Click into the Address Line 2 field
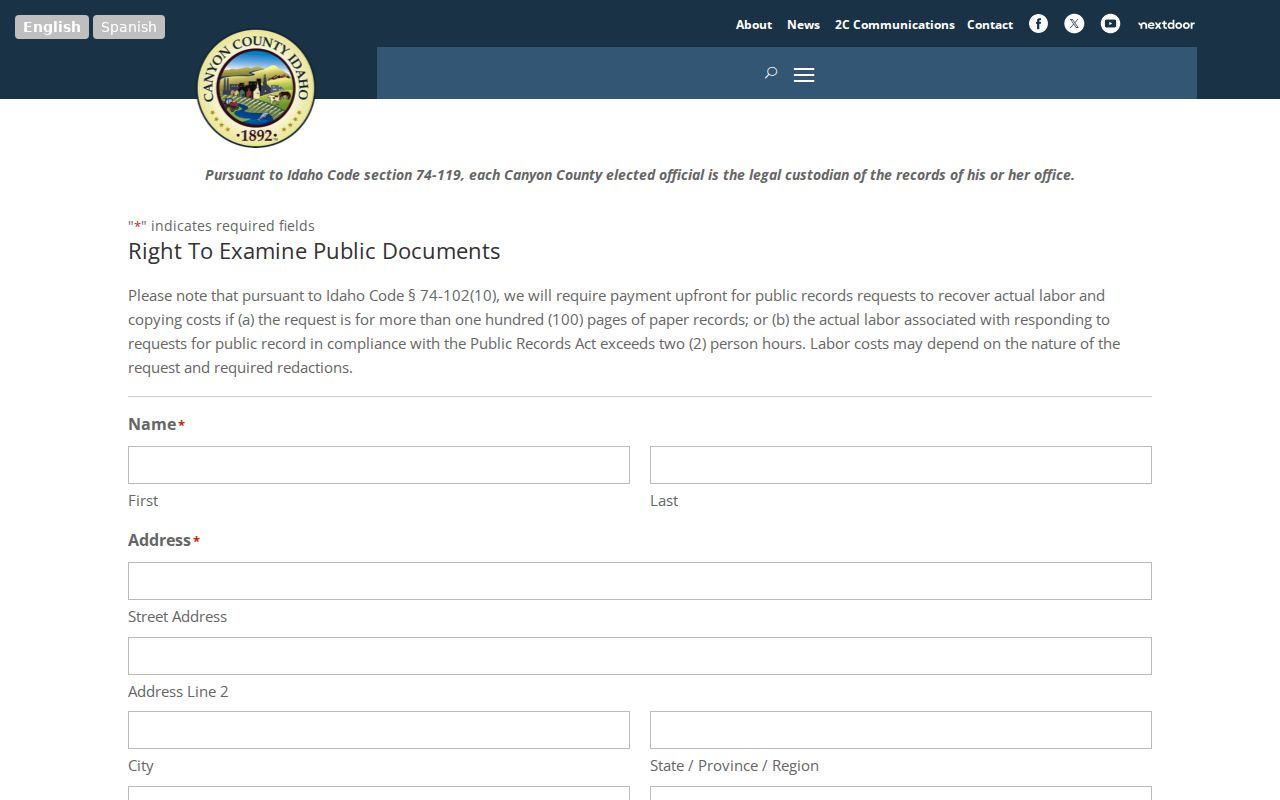The height and width of the screenshot is (800, 1280). pos(640,656)
